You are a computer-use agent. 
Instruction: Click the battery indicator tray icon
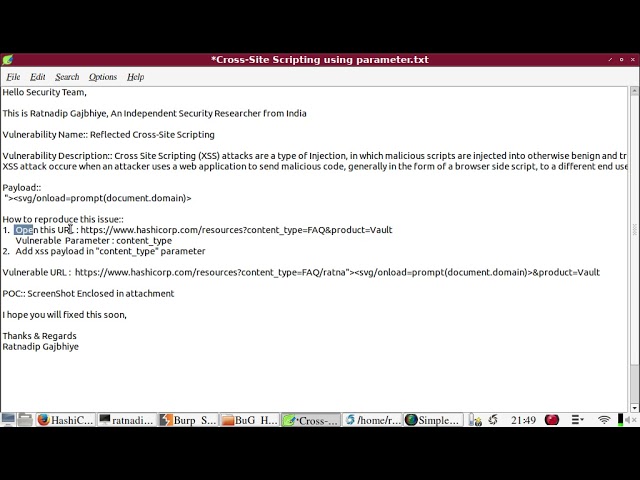click(620, 420)
